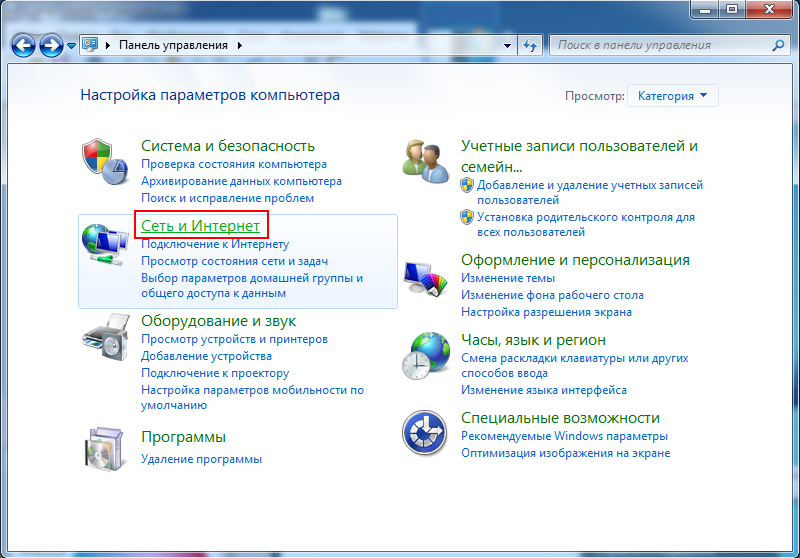The image size is (800, 558).
Task: Click the Clock, Language and Region globe icon
Action: point(426,355)
